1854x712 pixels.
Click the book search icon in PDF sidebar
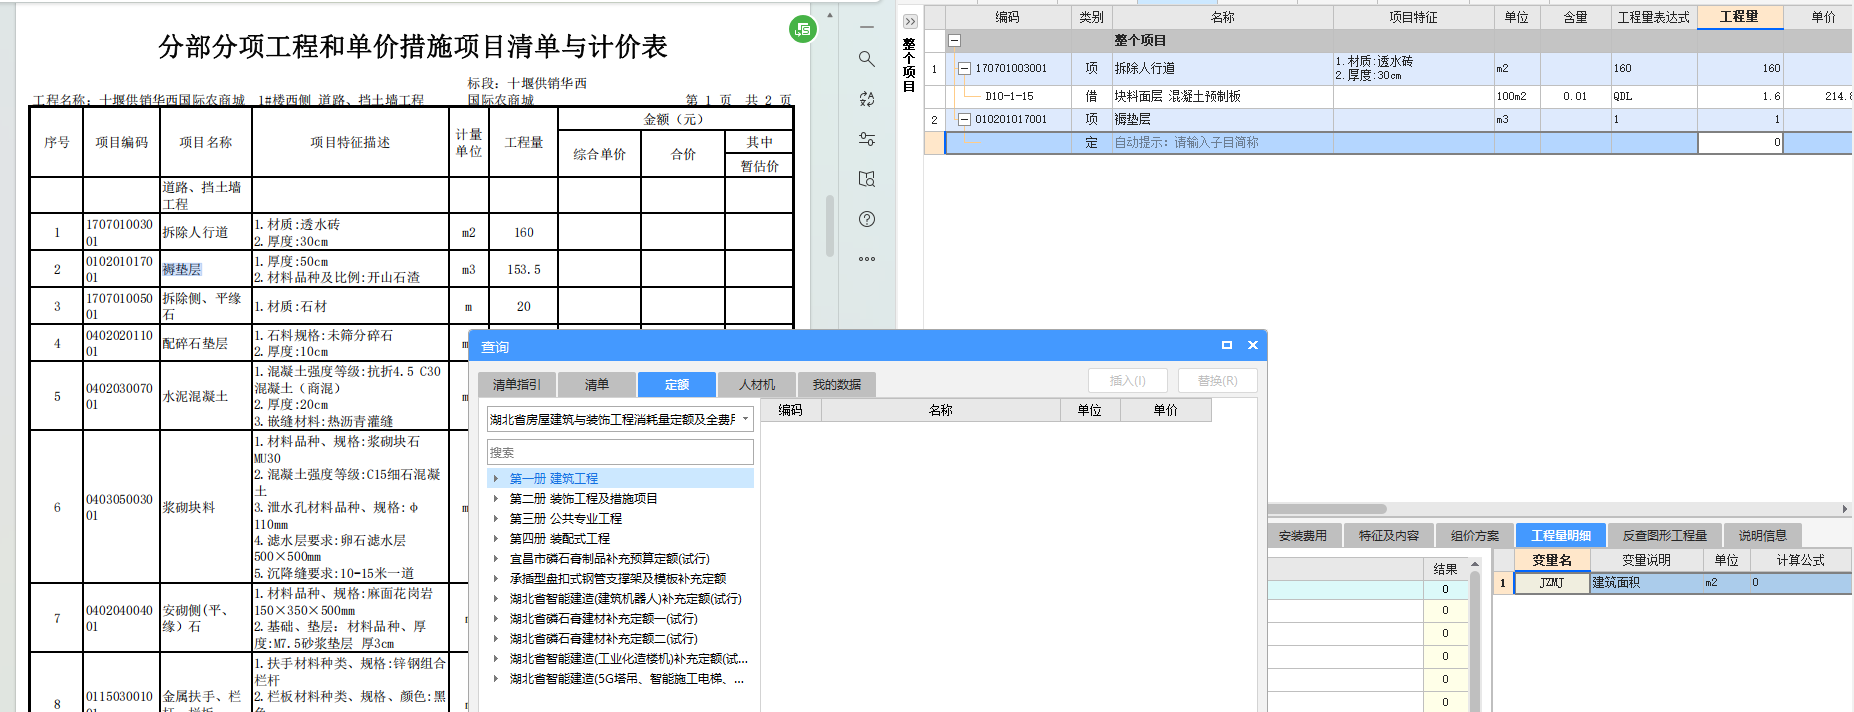point(867,179)
